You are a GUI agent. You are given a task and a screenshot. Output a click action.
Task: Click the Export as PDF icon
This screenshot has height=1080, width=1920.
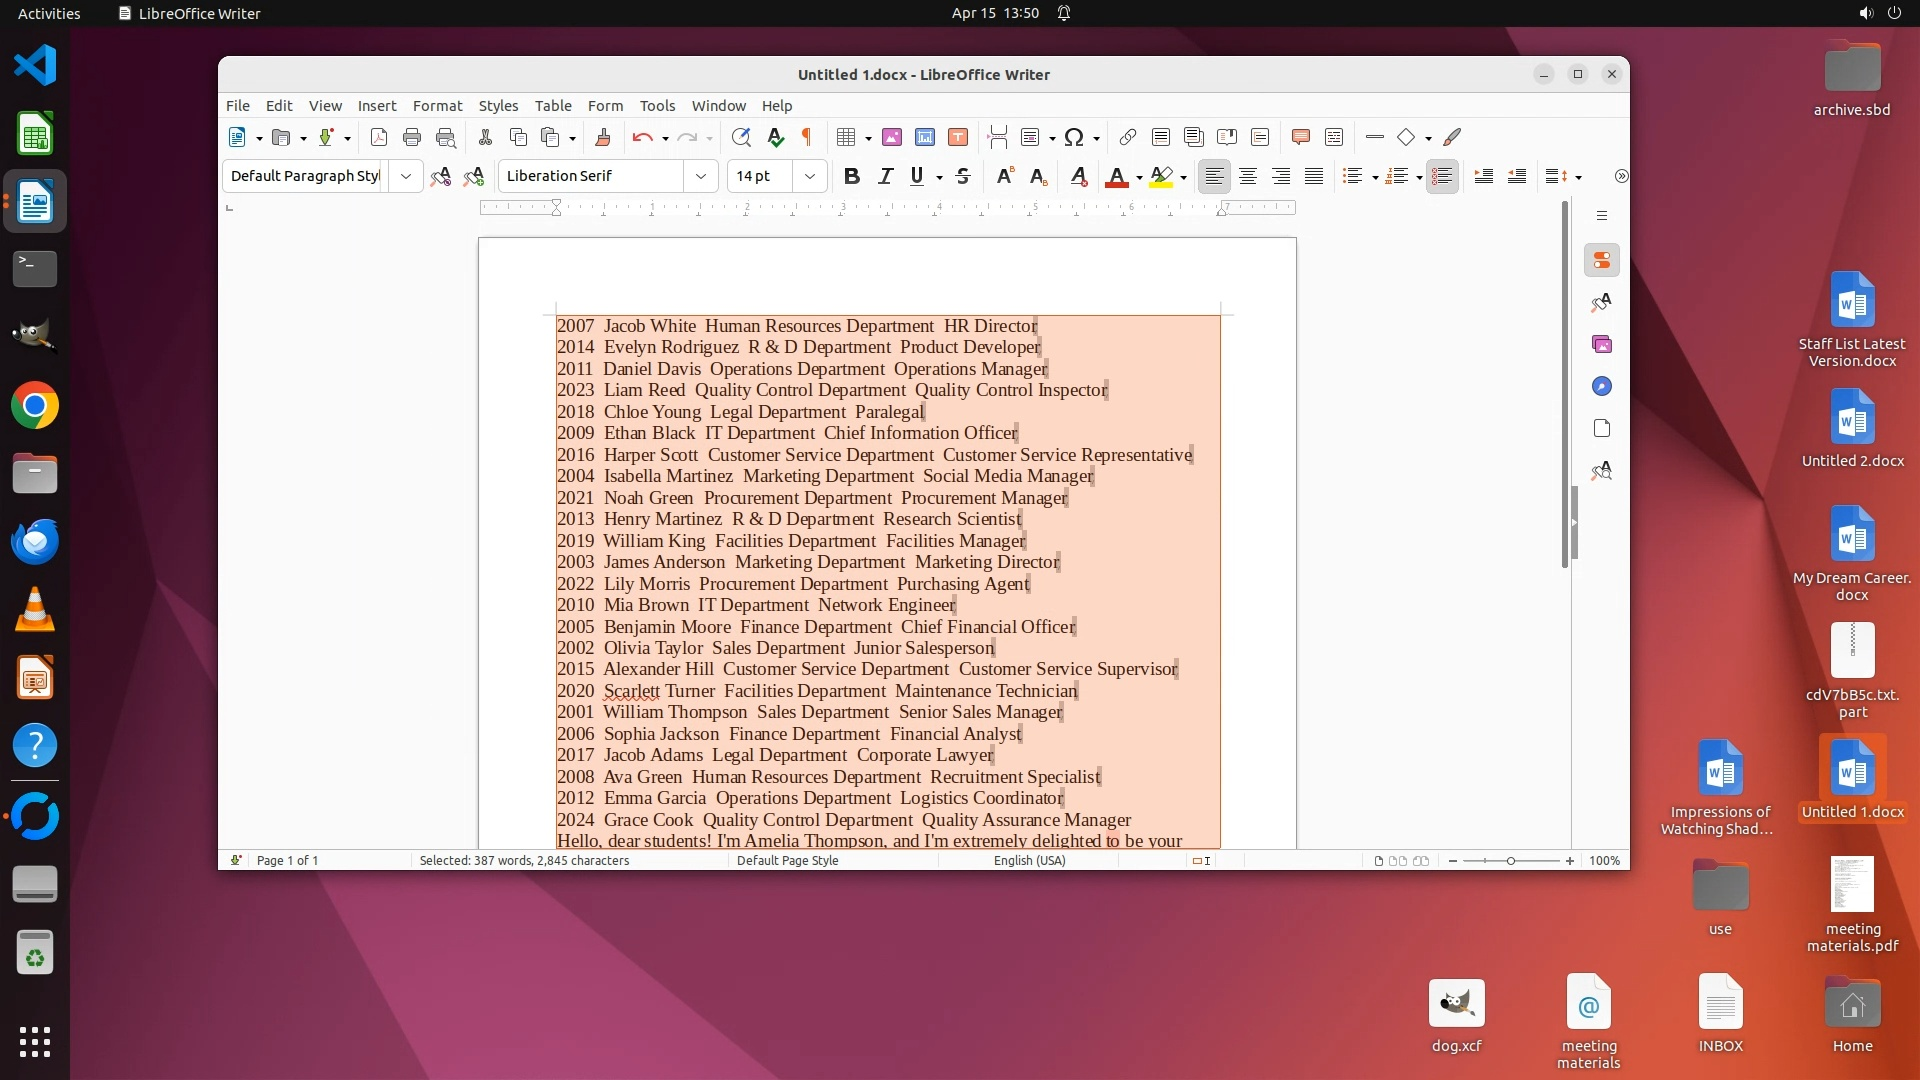tap(378, 137)
